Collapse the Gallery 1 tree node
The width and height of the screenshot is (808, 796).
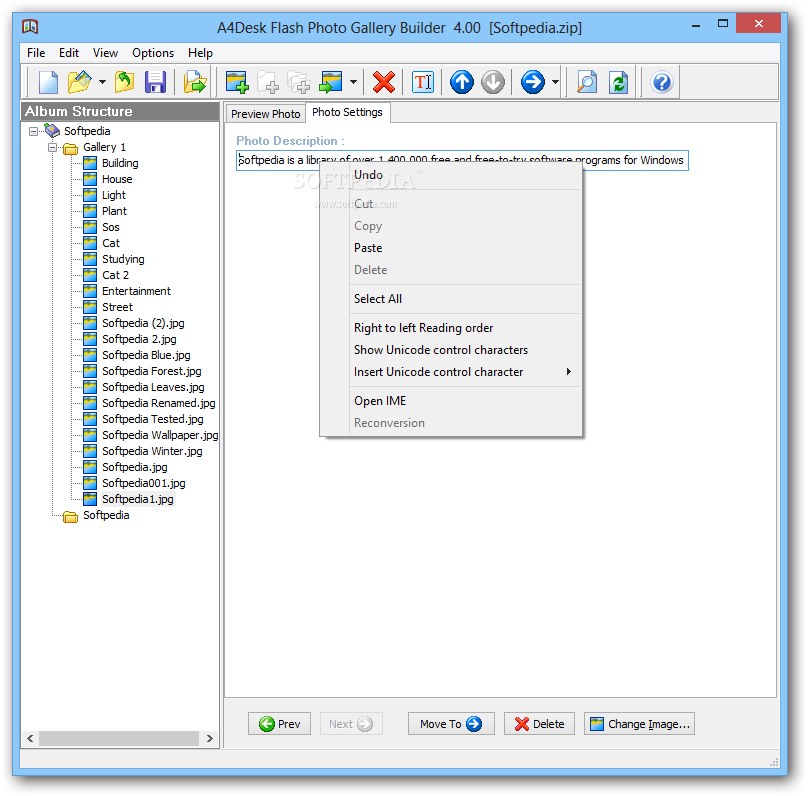point(52,147)
